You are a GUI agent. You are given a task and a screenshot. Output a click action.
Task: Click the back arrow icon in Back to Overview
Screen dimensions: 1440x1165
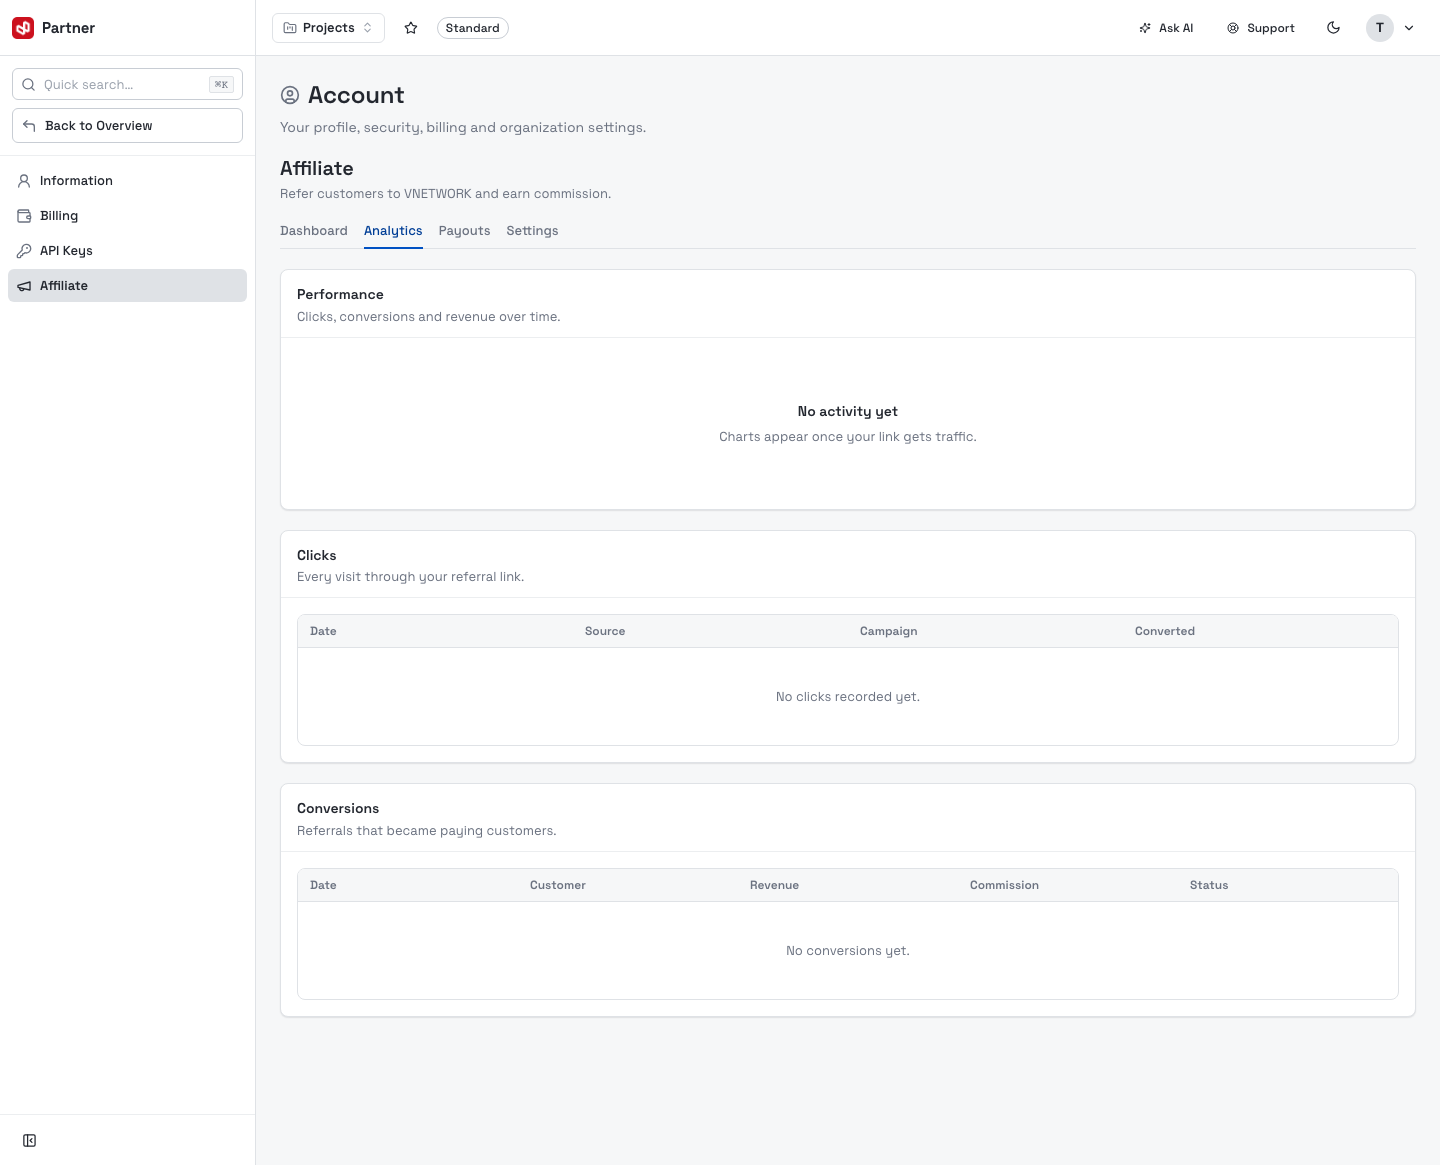pos(29,126)
